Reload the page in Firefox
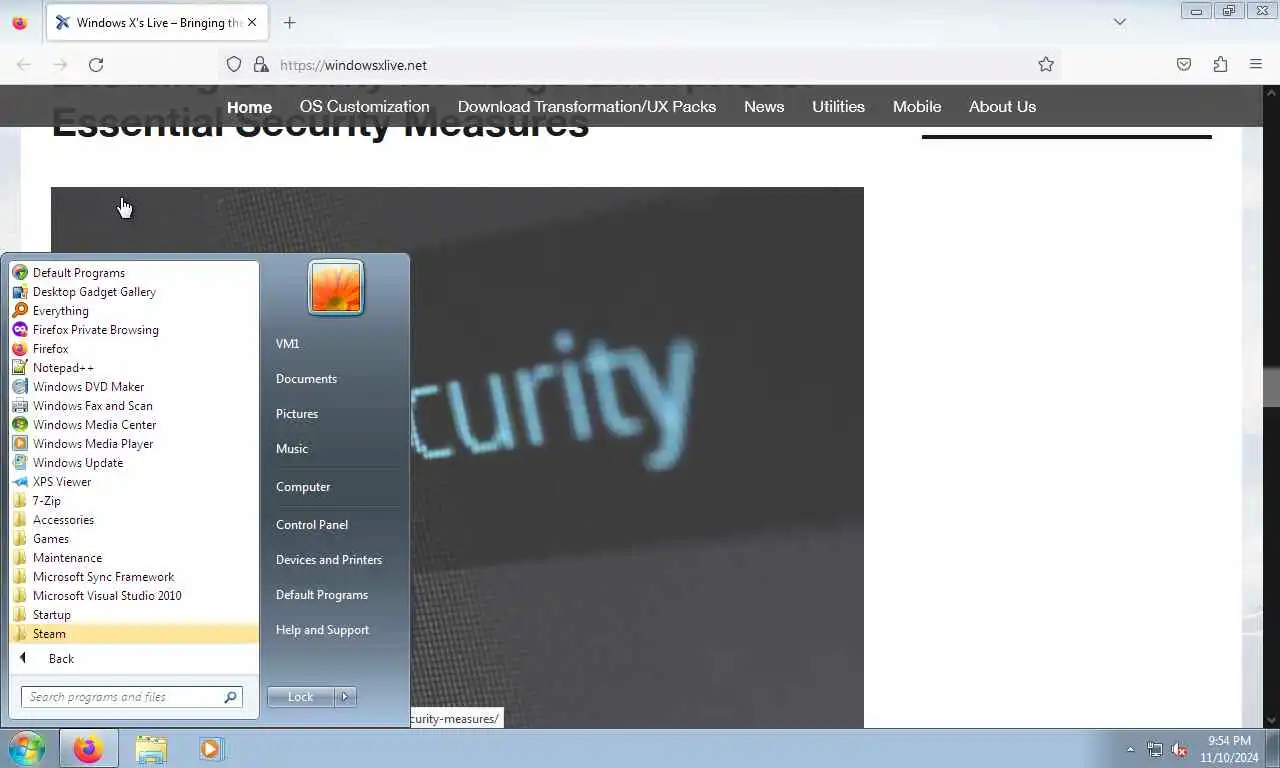The width and height of the screenshot is (1280, 768). click(96, 65)
